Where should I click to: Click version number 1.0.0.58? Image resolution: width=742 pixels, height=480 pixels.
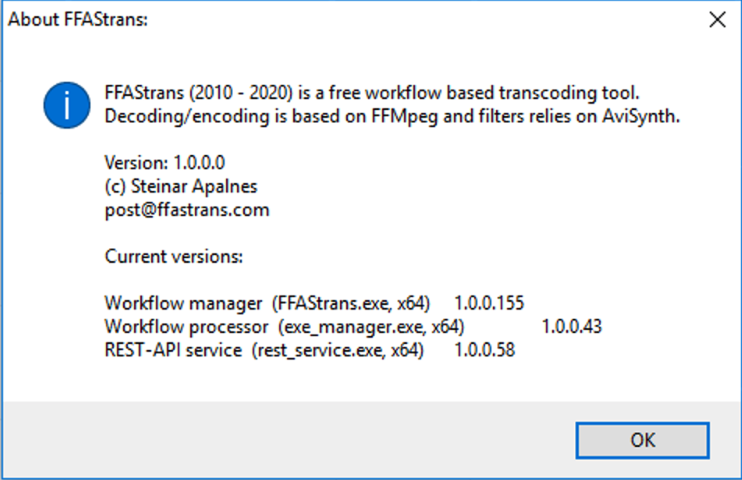coord(485,350)
